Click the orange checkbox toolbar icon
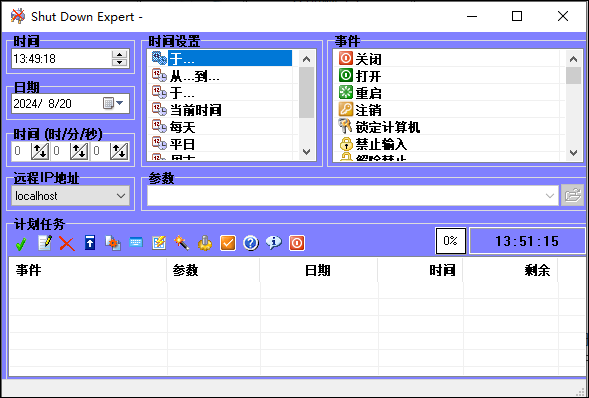The width and height of the screenshot is (589, 398). pyautogui.click(x=228, y=243)
